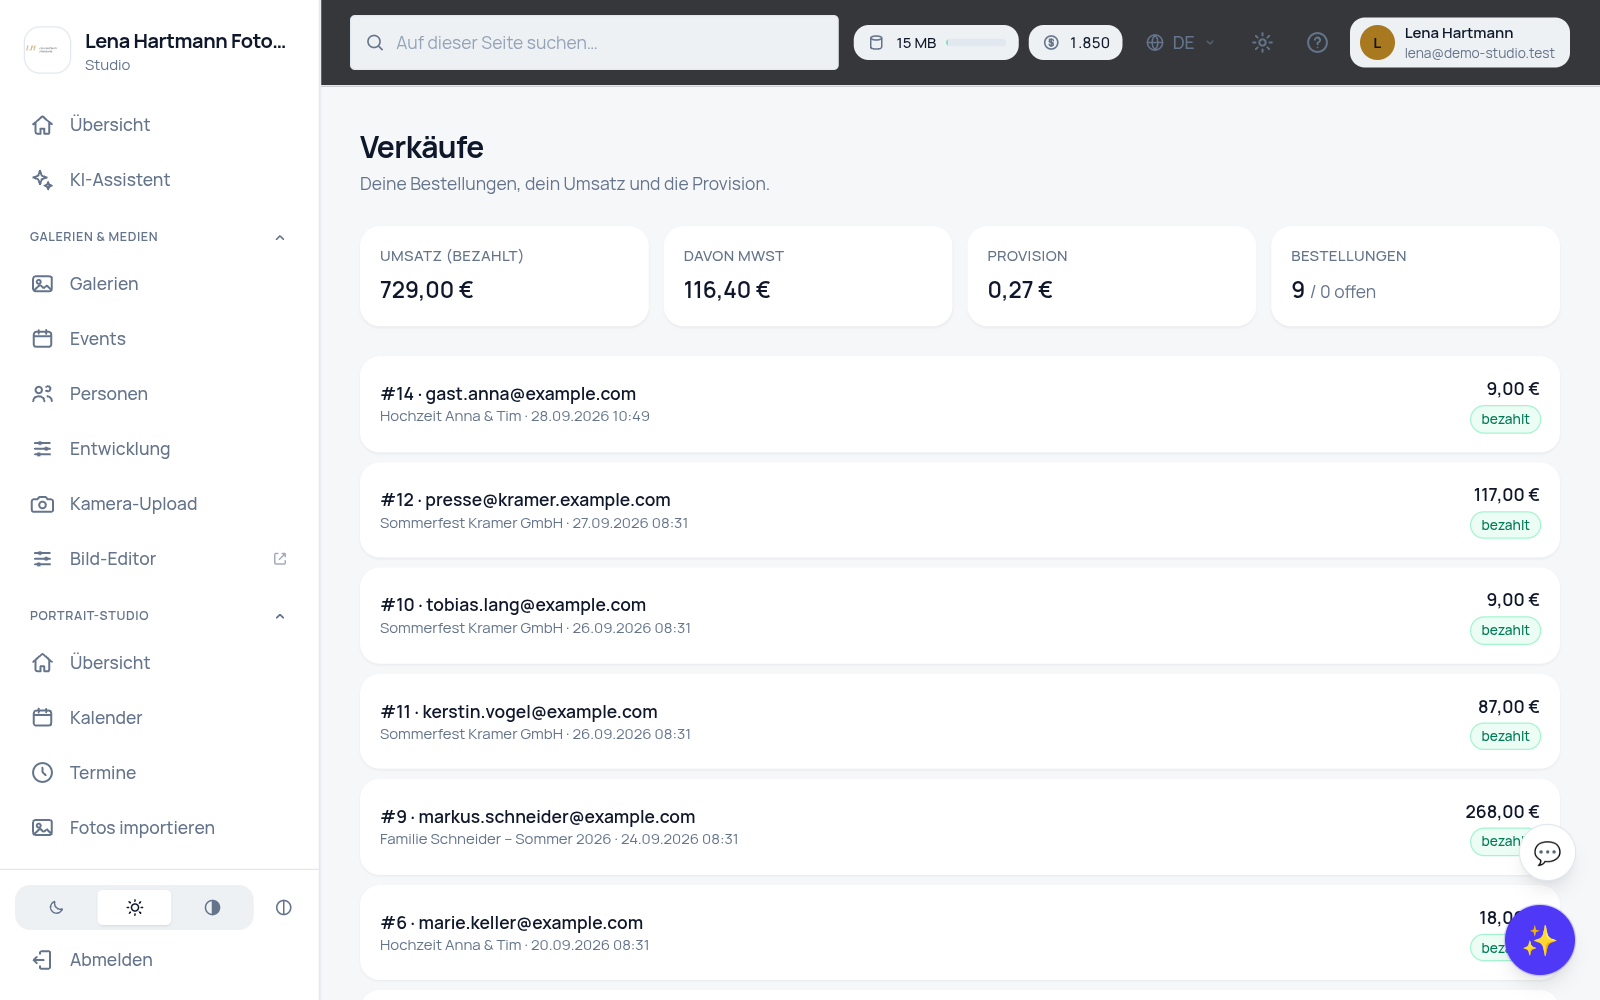Open the DE language dropdown
The width and height of the screenshot is (1600, 1000).
pos(1181,42)
